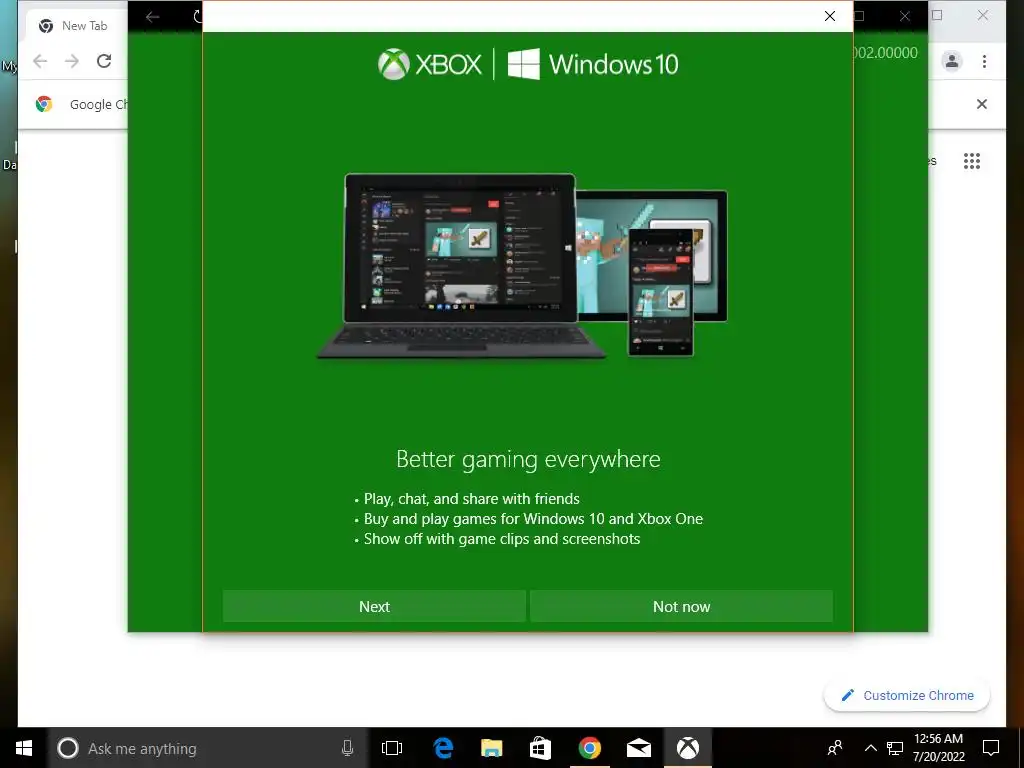Close the Xbox app window behind dialog

click(x=904, y=16)
